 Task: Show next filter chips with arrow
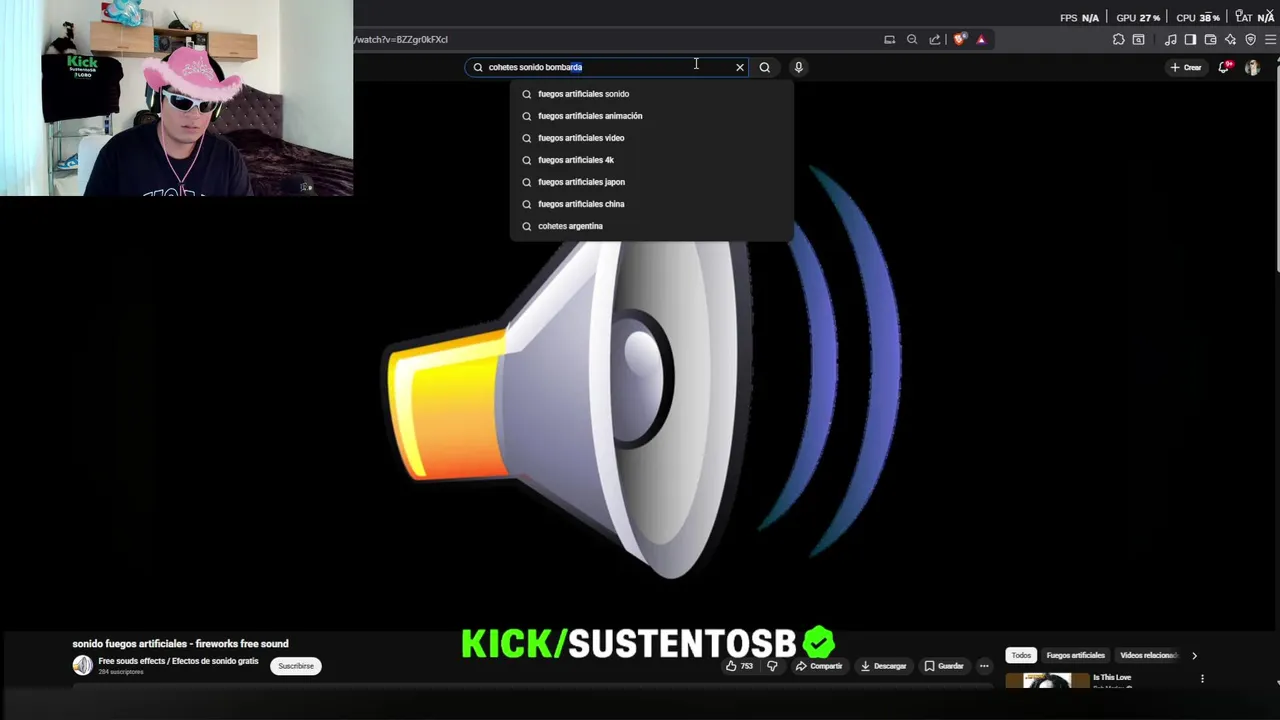pyautogui.click(x=1194, y=655)
